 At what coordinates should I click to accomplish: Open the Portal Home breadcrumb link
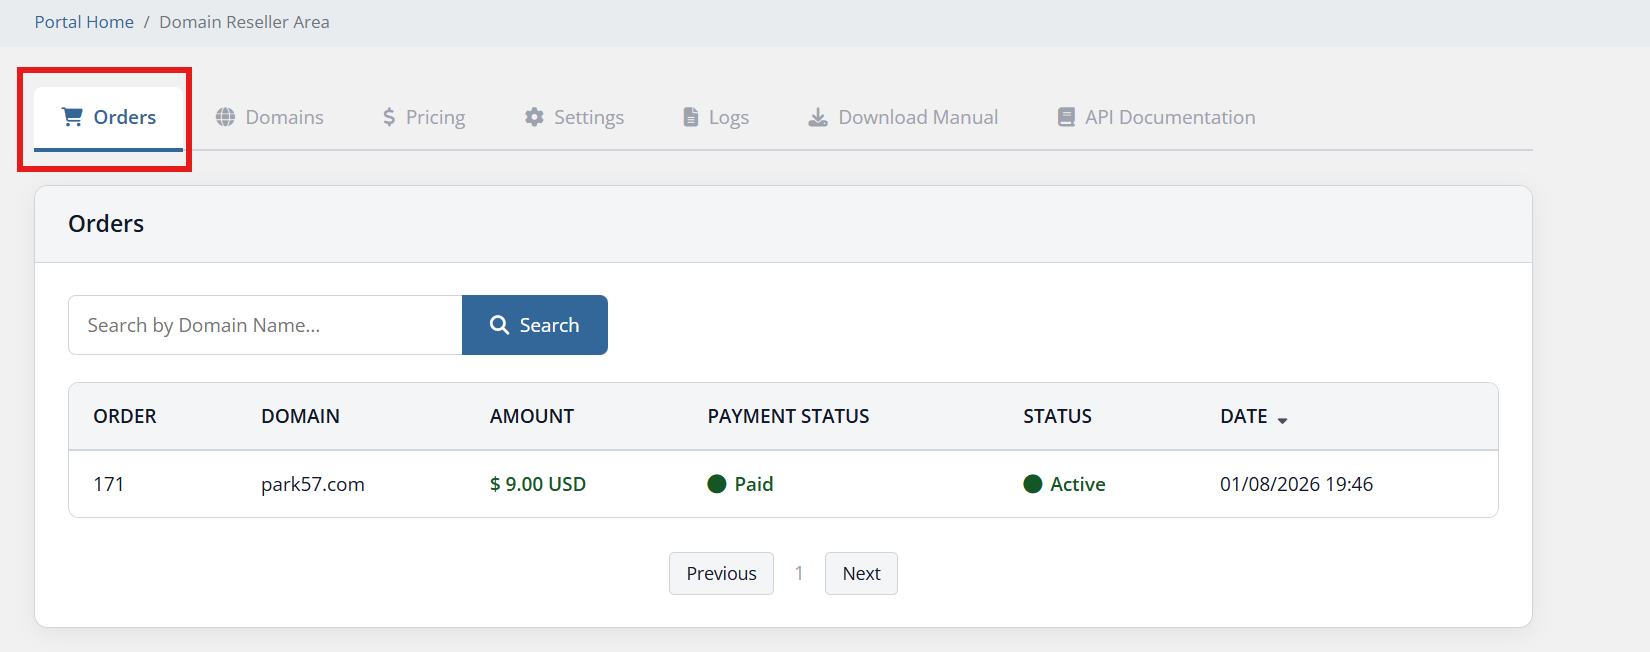[84, 22]
